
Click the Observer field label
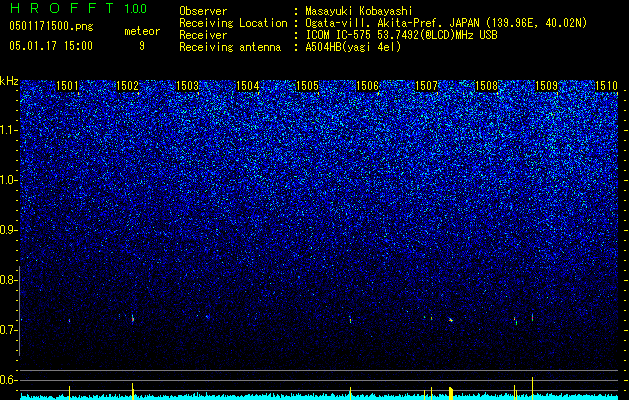(x=203, y=11)
